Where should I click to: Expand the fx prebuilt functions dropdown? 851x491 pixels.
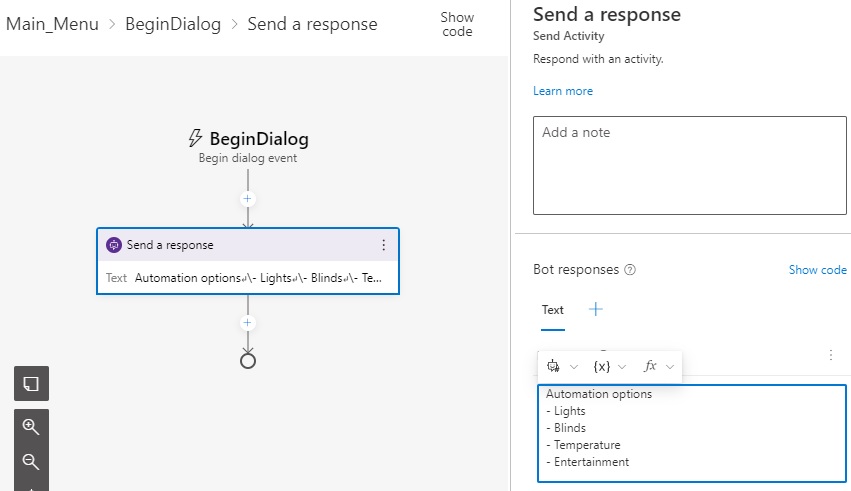click(x=658, y=367)
